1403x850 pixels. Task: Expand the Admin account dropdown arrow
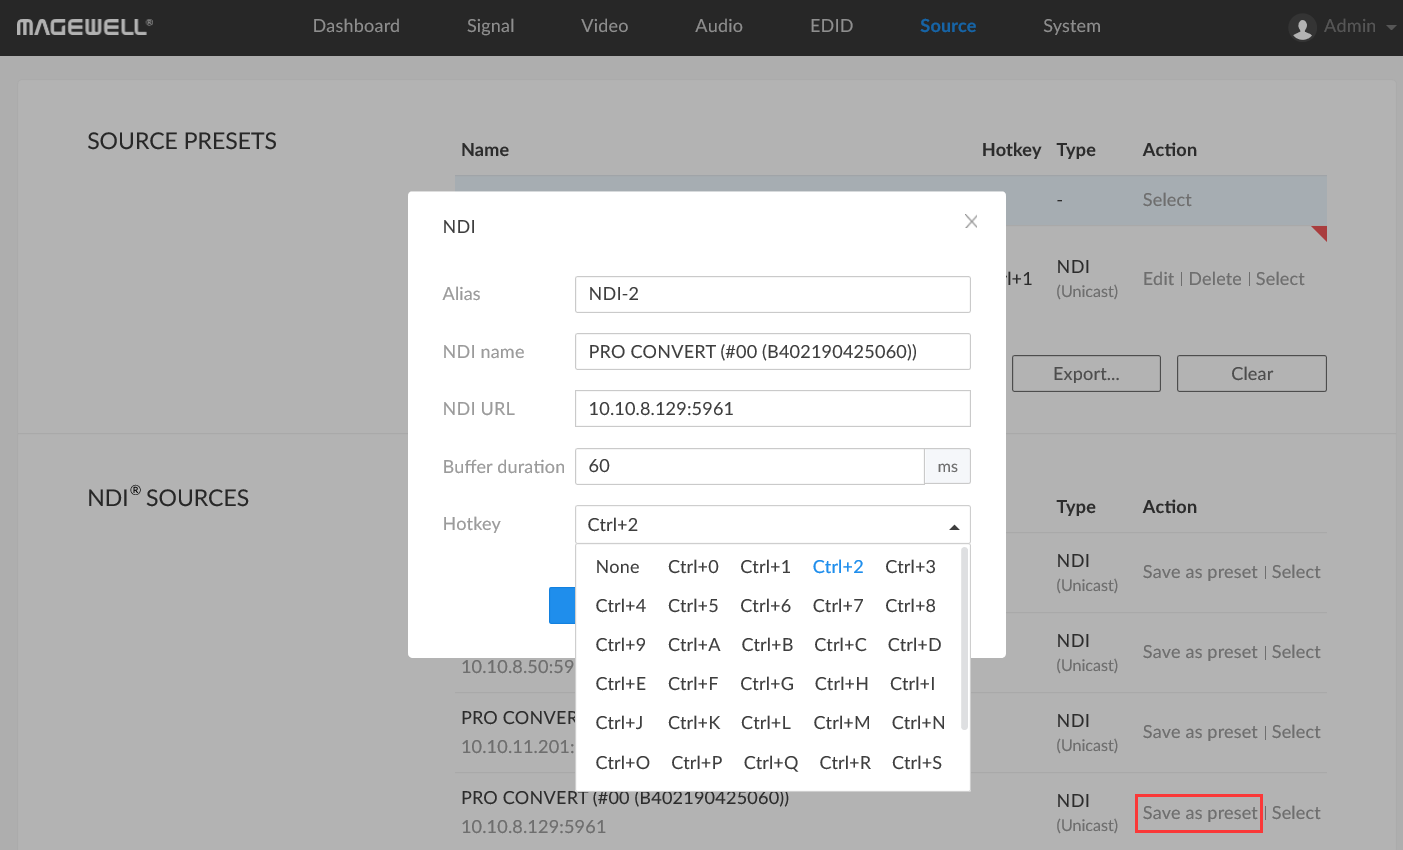tap(1390, 28)
